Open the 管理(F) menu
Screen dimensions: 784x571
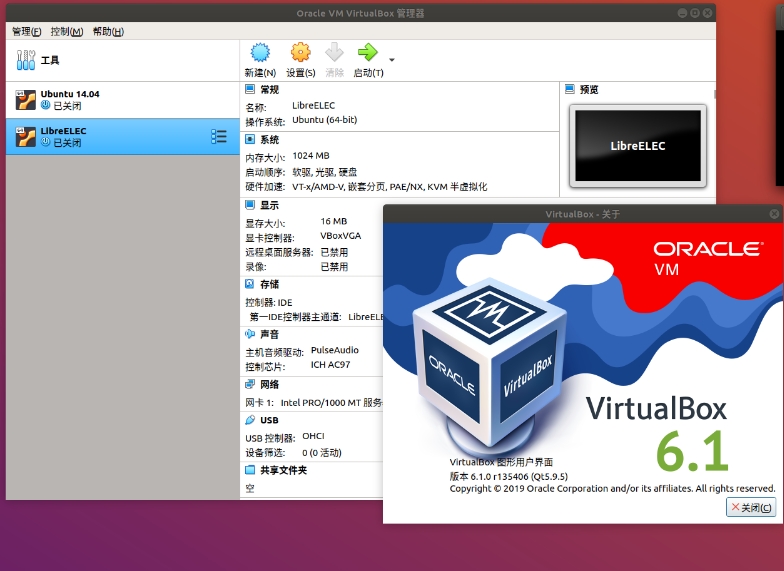[x=26, y=32]
